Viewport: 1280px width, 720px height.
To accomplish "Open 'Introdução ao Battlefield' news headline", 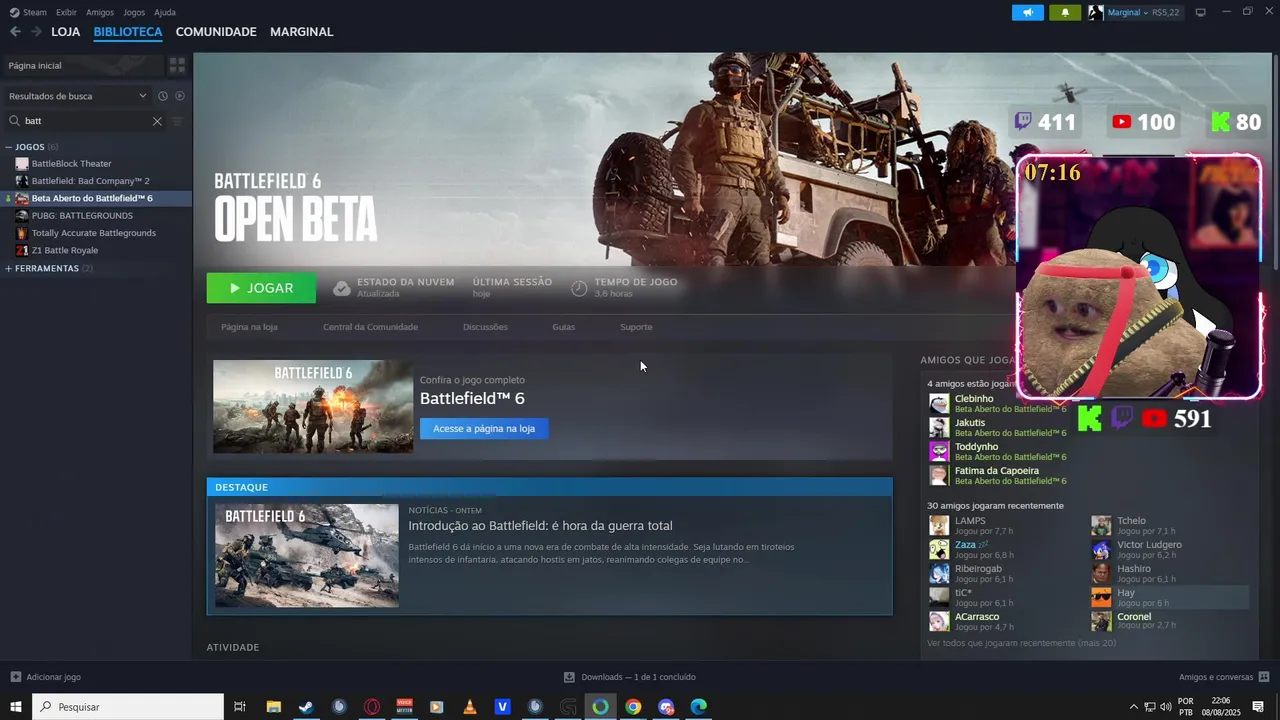I will 540,526.
